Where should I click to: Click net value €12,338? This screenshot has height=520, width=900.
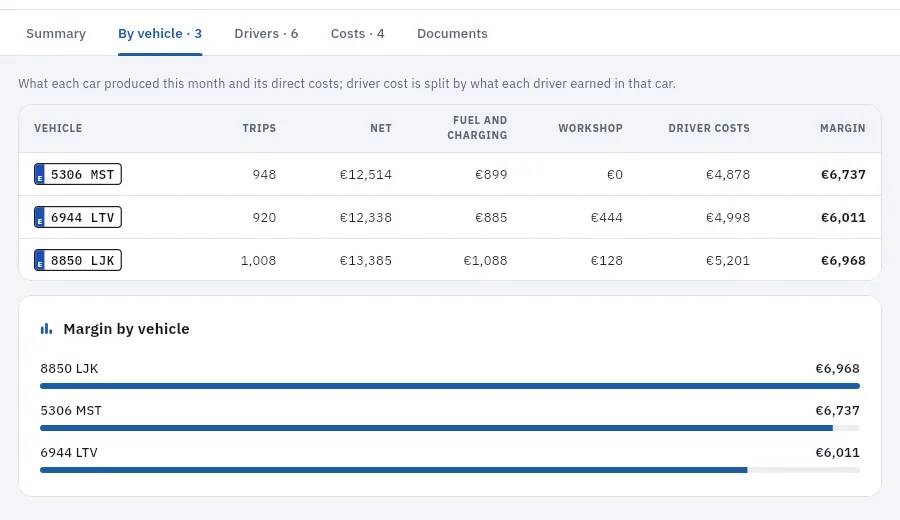coord(366,217)
